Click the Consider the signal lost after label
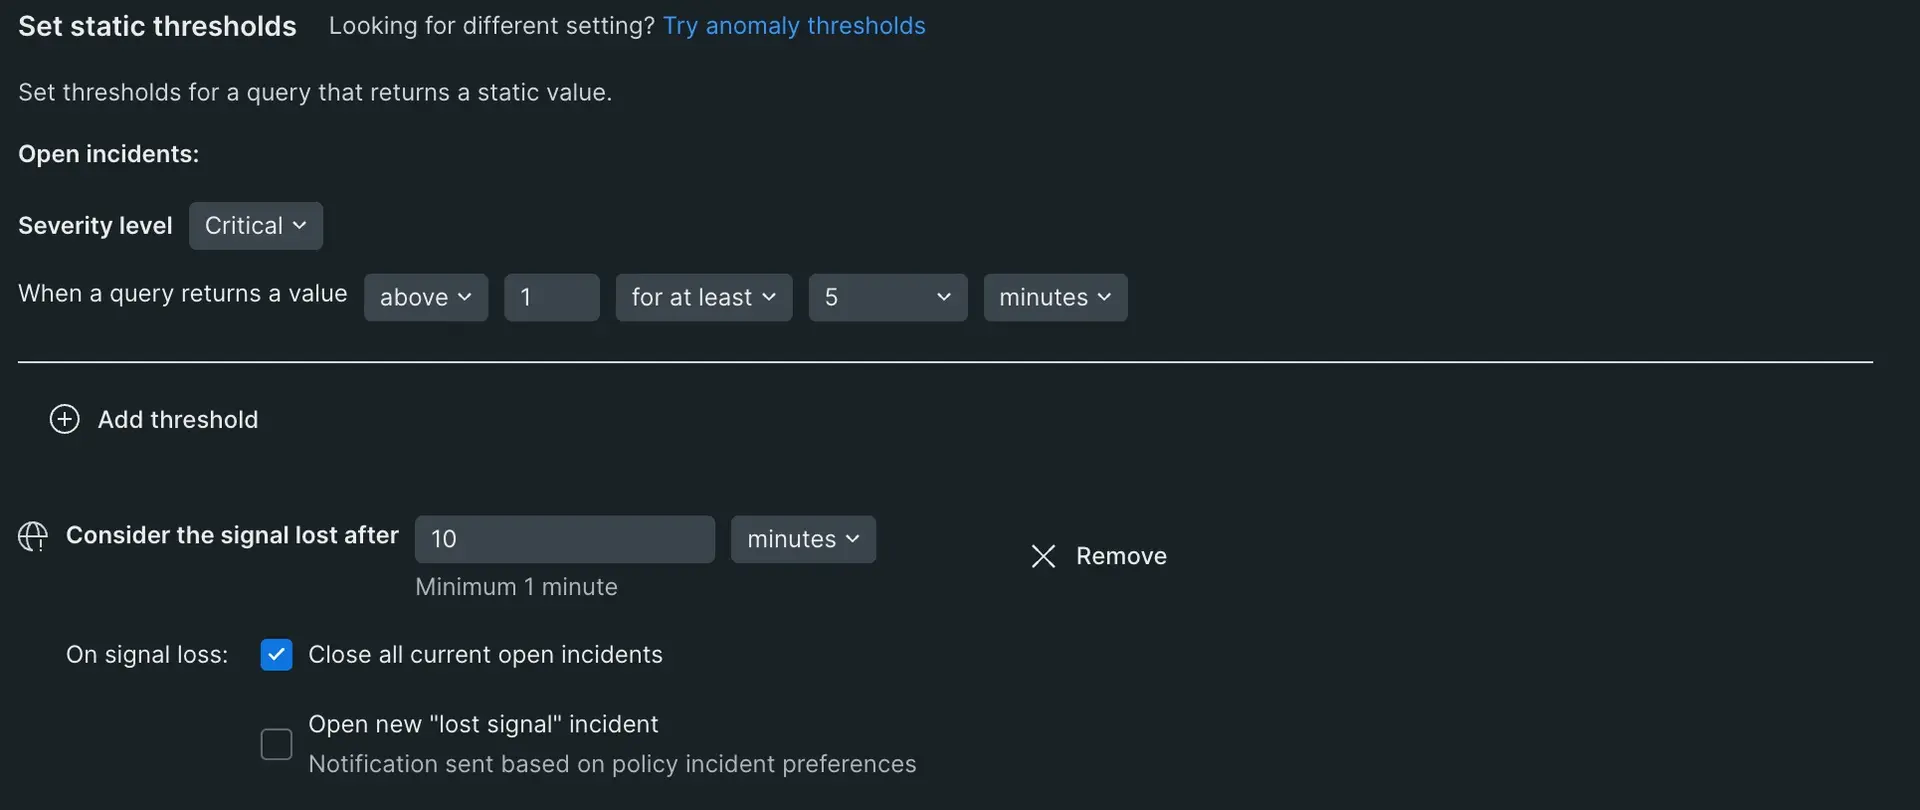 232,536
